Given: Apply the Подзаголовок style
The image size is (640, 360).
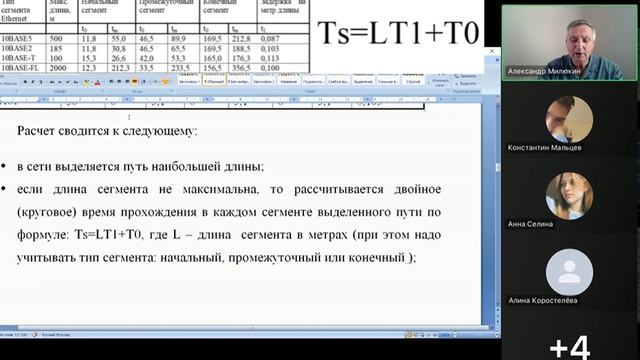Looking at the screenshot, I should (313, 80).
